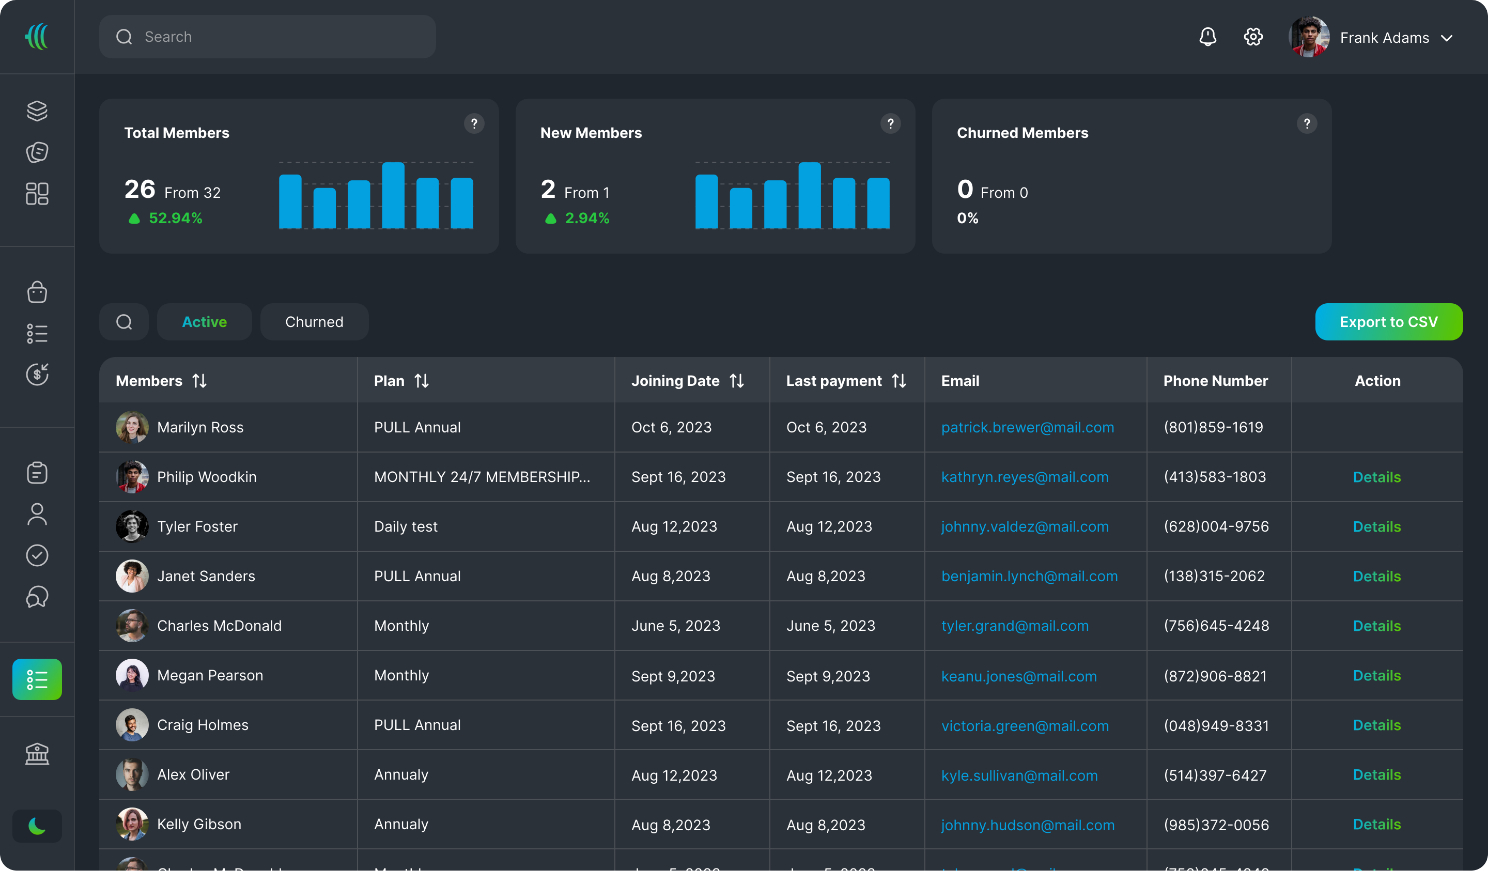Toggle the check circle icon in the sidebar

click(37, 555)
